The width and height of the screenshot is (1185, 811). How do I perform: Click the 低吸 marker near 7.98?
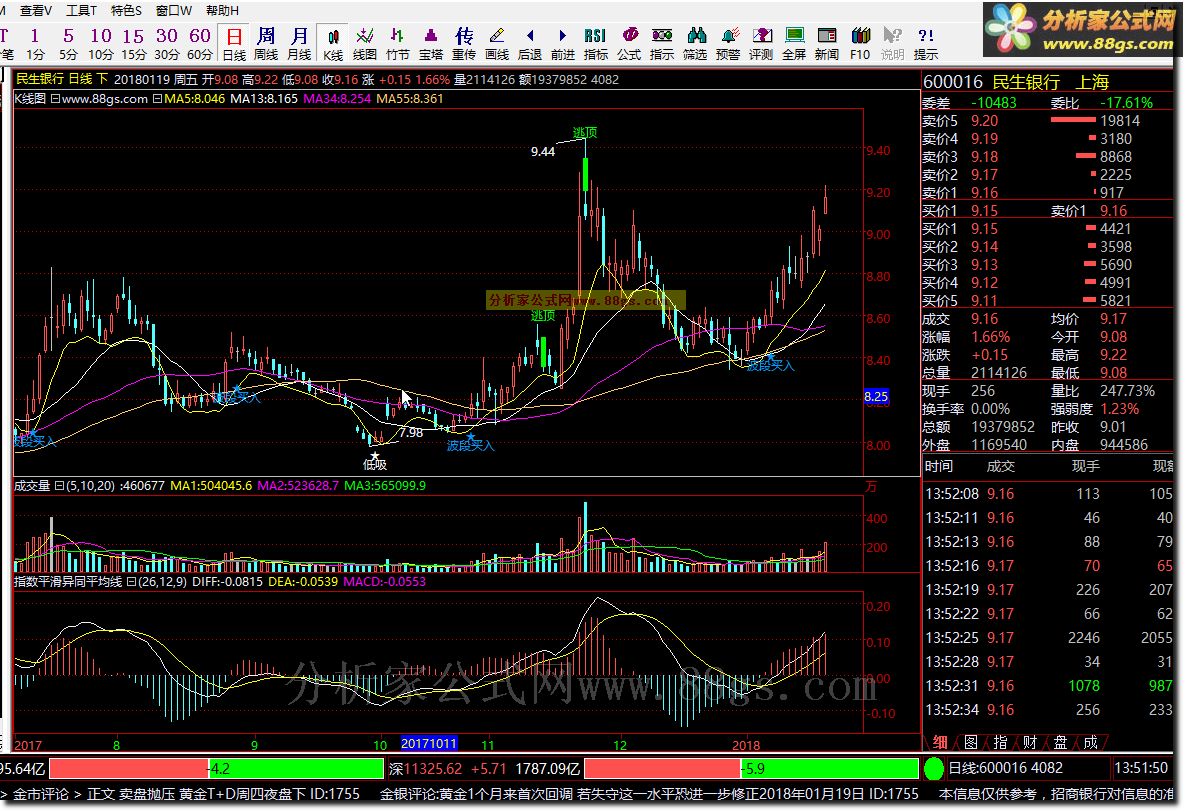tap(375, 464)
